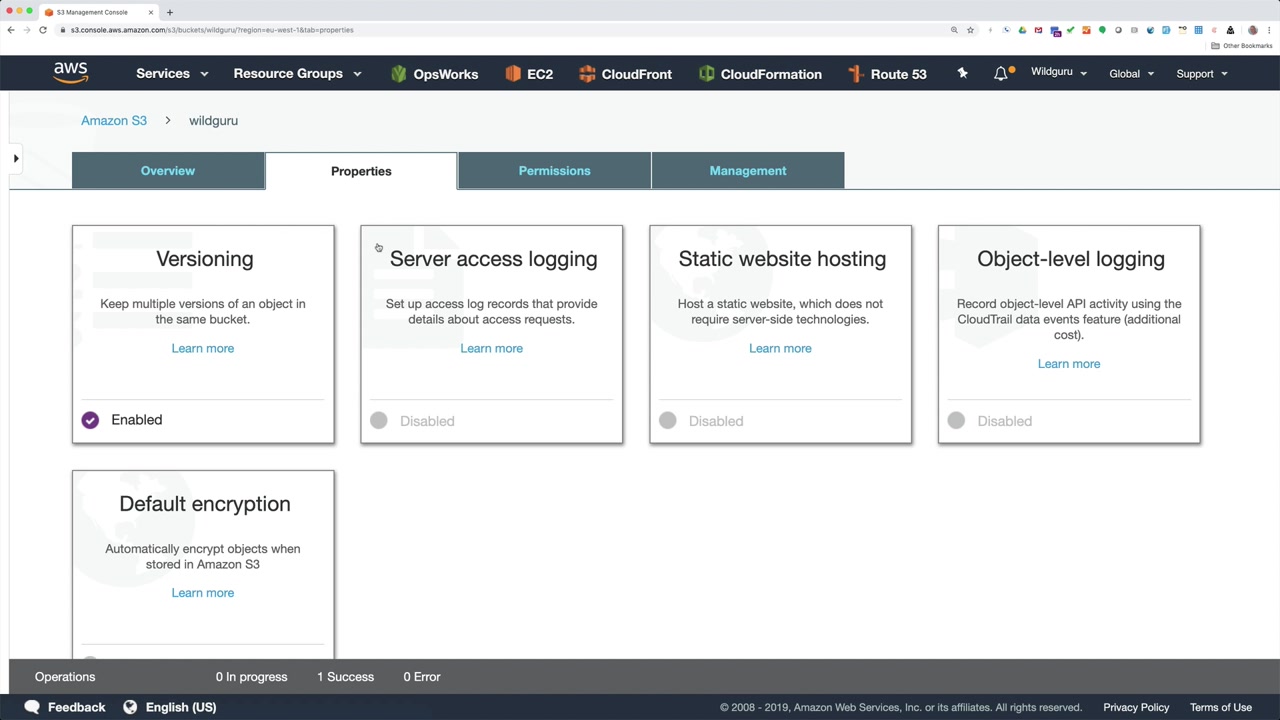Open the Static website hosting card title
Viewport: 1280px width, 720px height.
(x=782, y=259)
